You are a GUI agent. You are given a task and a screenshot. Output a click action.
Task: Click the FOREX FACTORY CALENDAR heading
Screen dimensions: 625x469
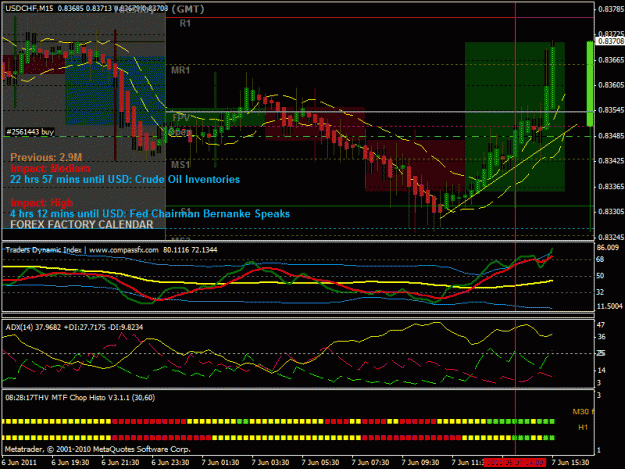[82, 225]
